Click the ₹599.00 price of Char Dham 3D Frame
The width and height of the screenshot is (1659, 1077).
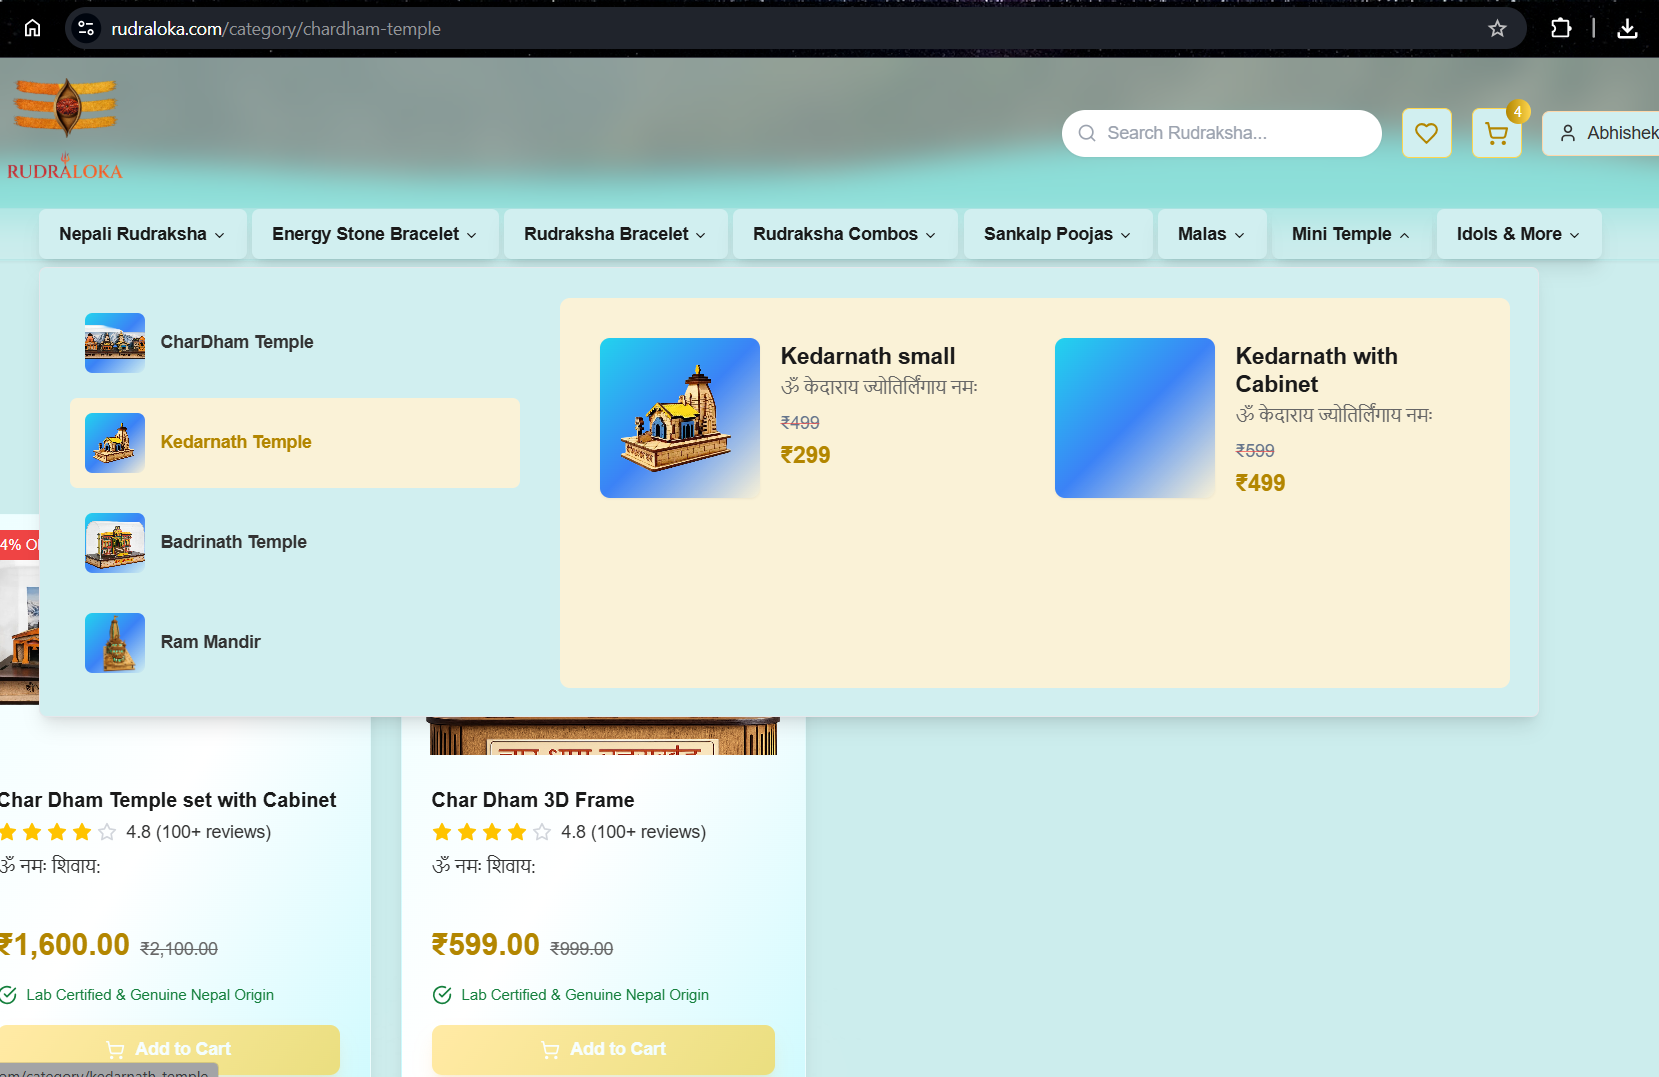tap(485, 945)
